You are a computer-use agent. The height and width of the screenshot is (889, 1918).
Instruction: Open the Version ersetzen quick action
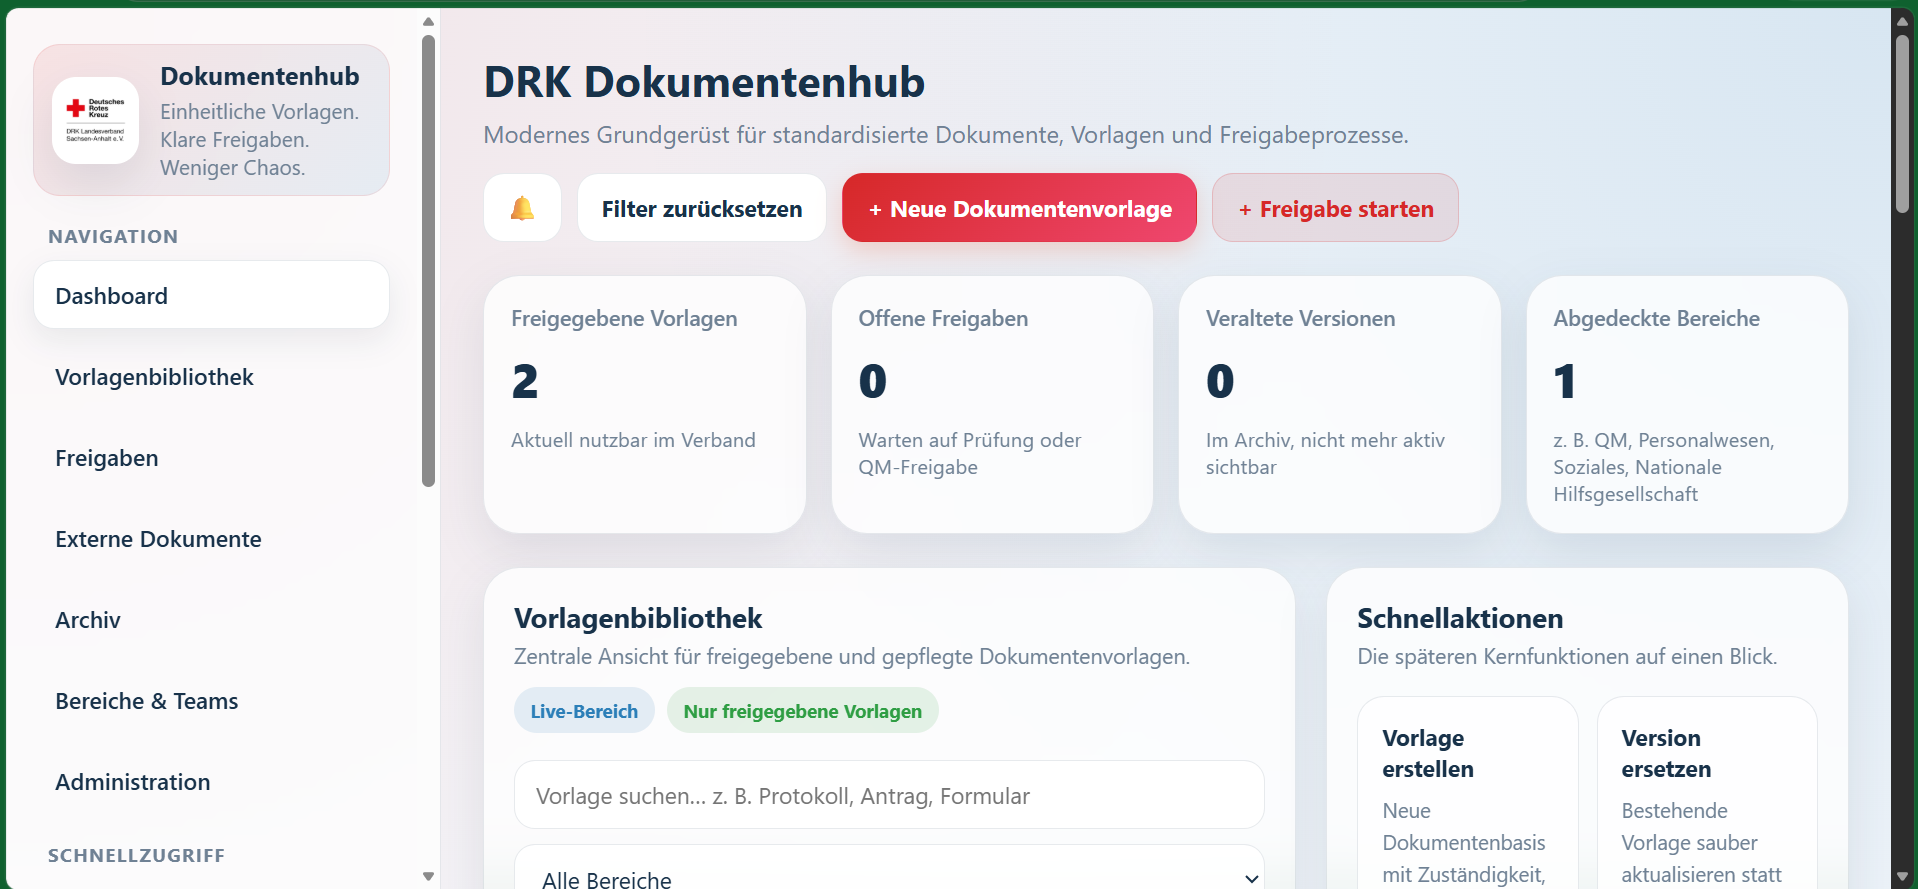[1707, 793]
